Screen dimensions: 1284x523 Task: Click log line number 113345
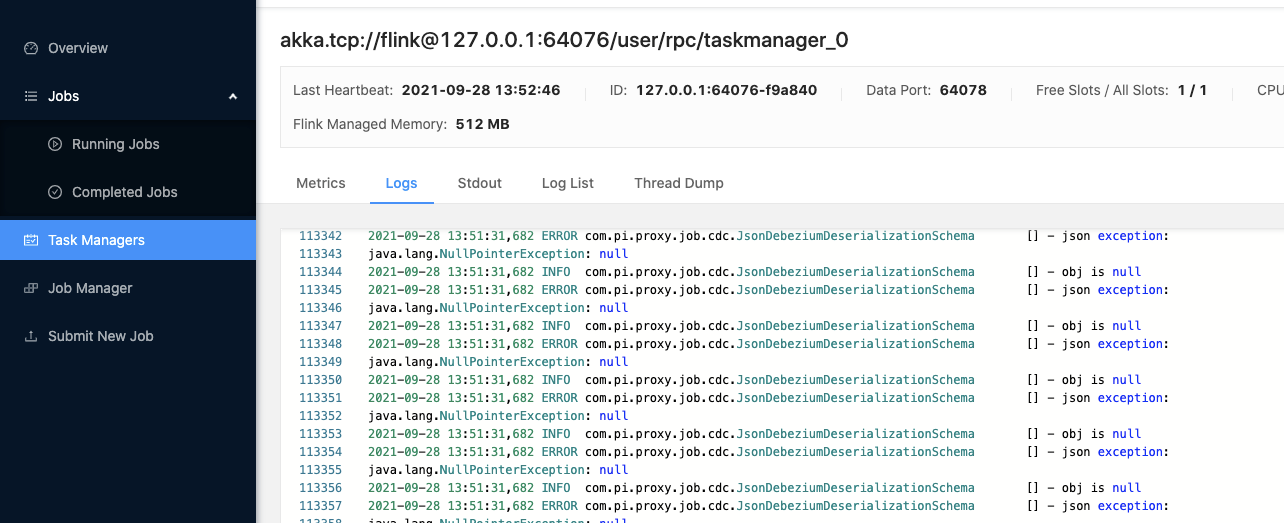pos(320,290)
